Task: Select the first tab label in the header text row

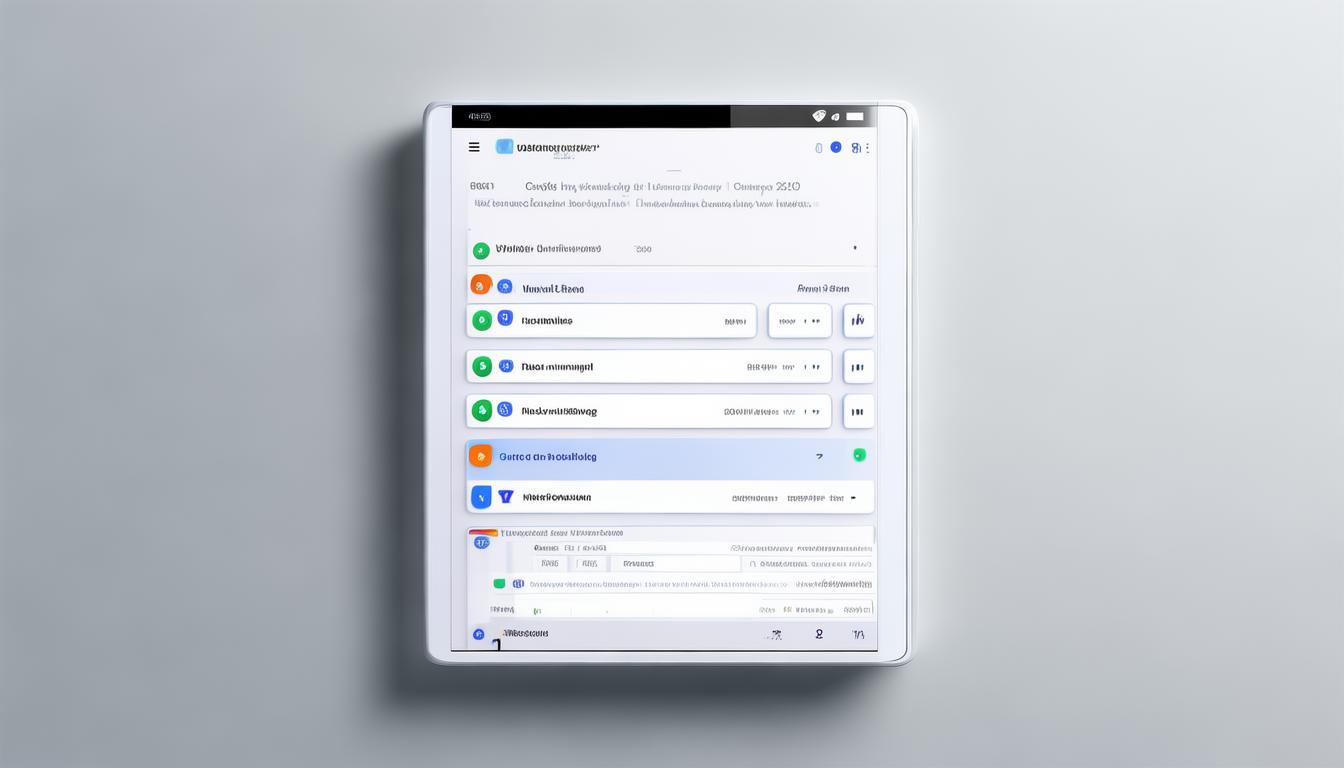Action: 482,186
